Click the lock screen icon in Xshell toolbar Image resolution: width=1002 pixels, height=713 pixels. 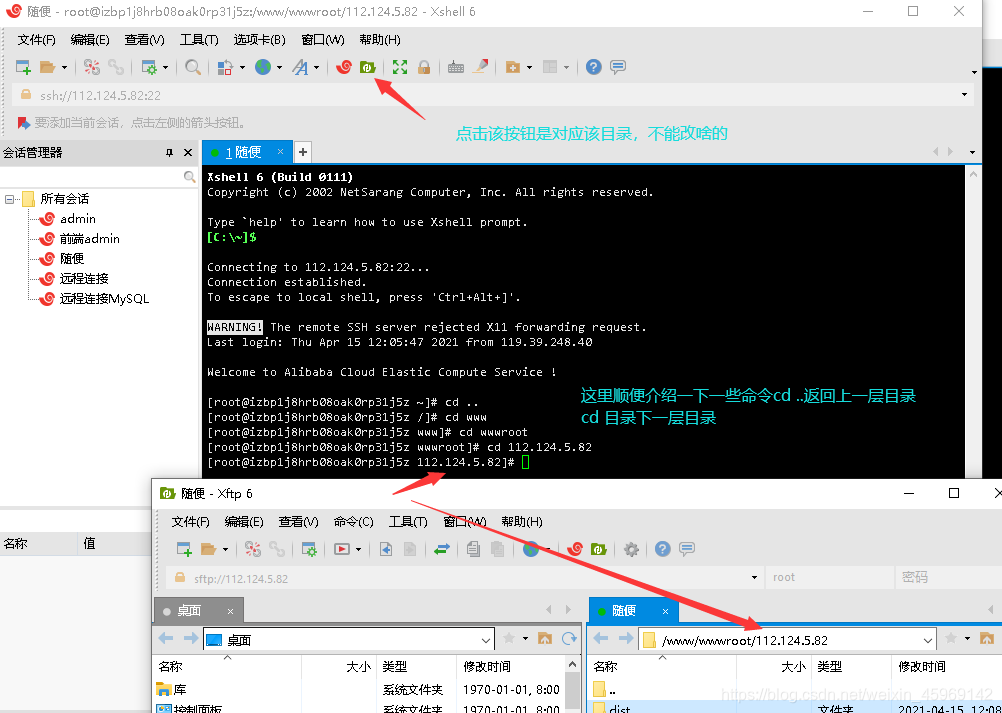(424, 67)
